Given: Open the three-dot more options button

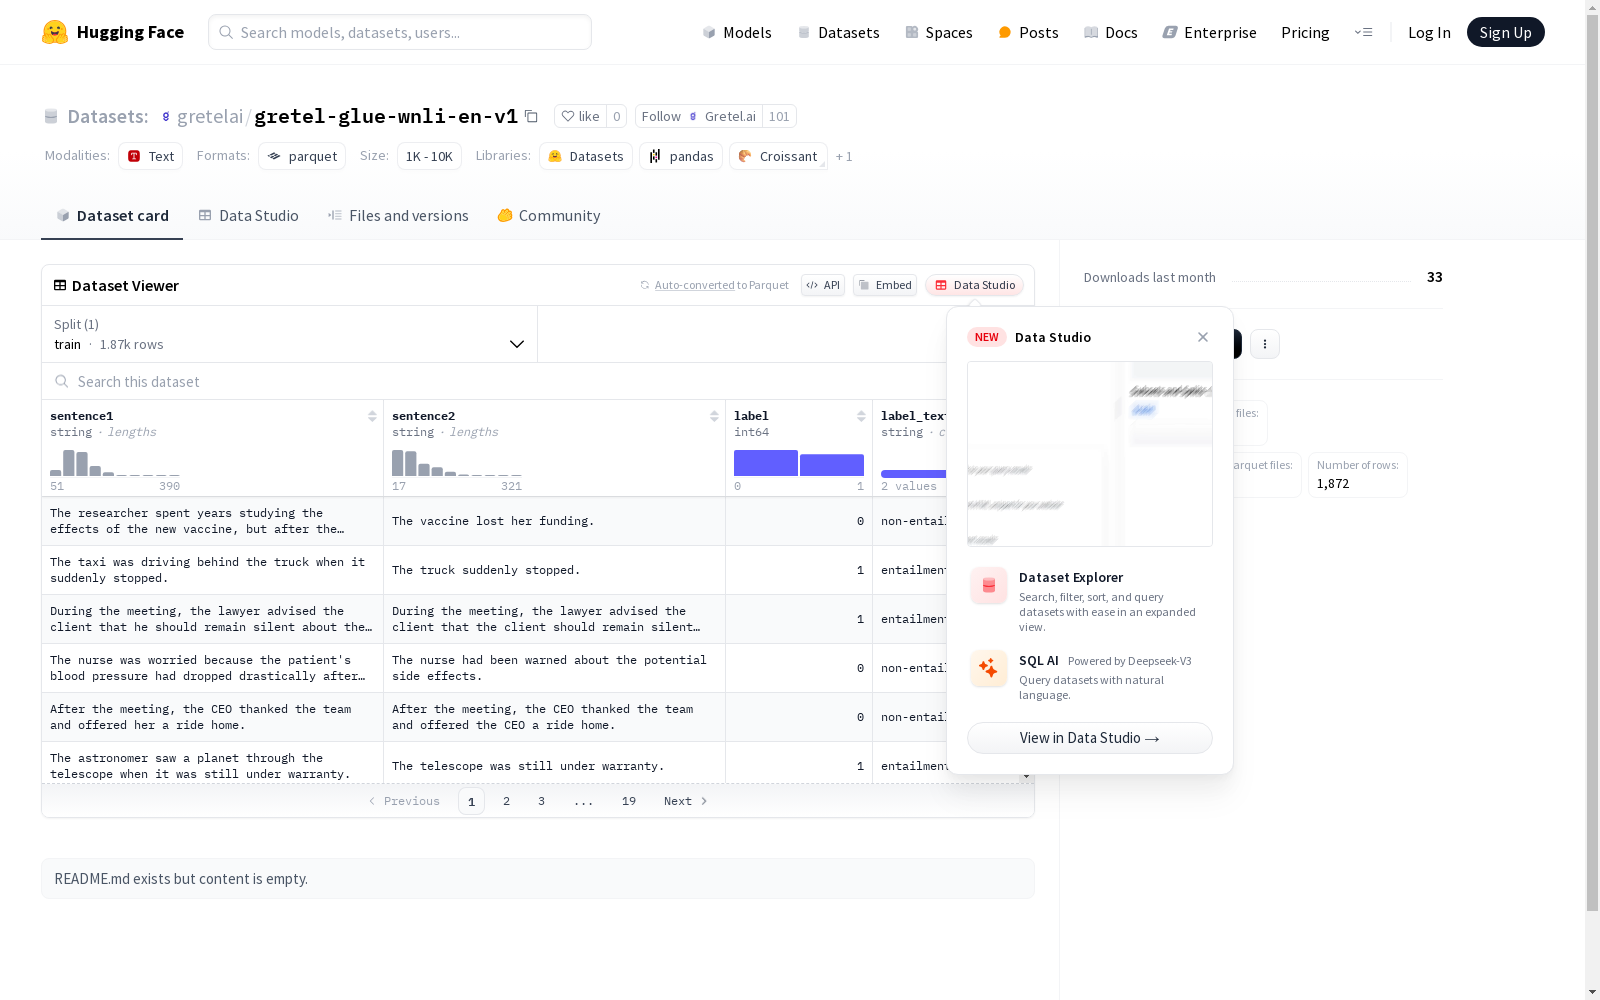Looking at the screenshot, I should 1265,344.
